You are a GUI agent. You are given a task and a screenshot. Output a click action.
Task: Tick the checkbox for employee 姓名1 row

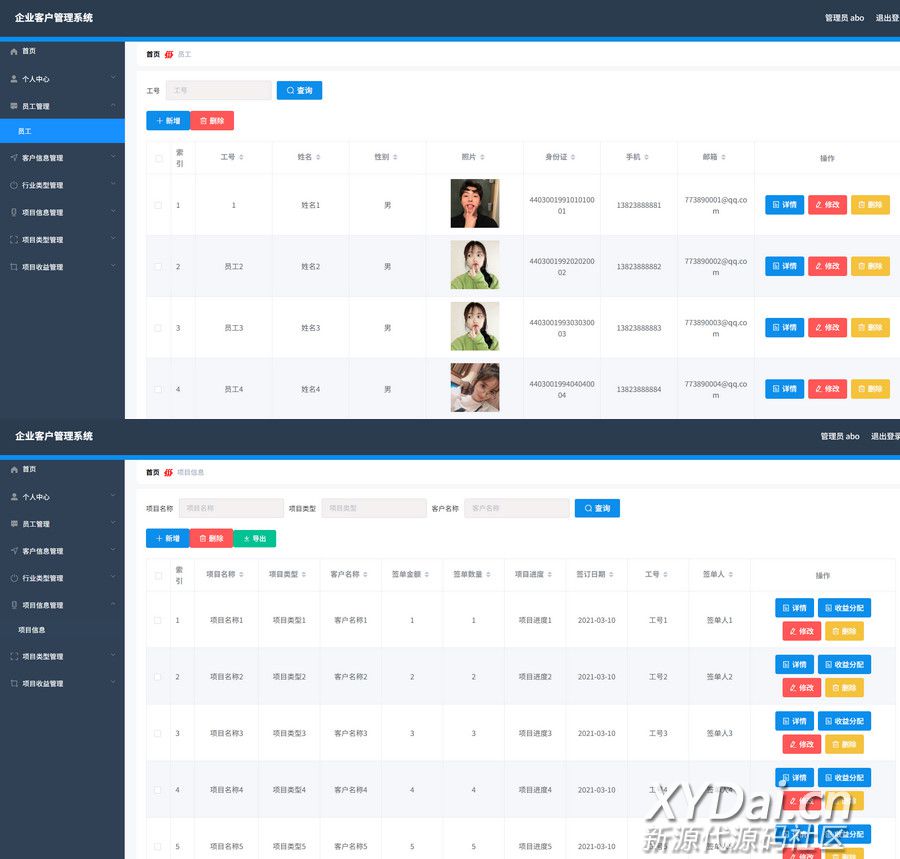coord(158,205)
